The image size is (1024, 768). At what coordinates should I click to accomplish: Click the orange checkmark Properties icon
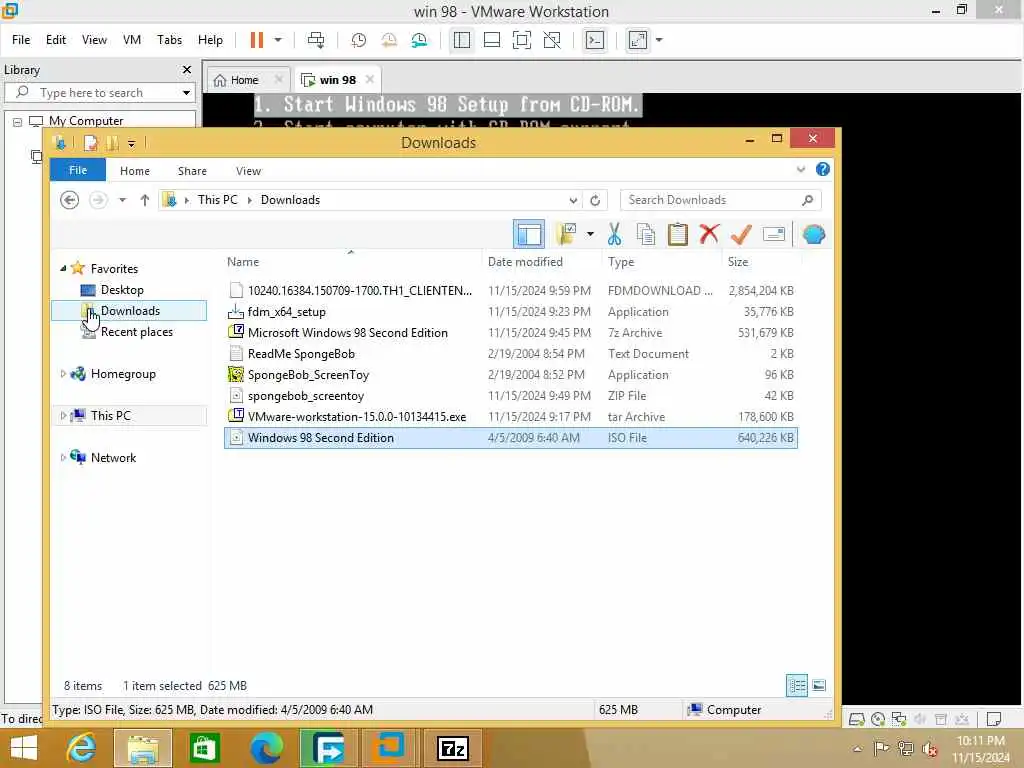click(x=741, y=234)
